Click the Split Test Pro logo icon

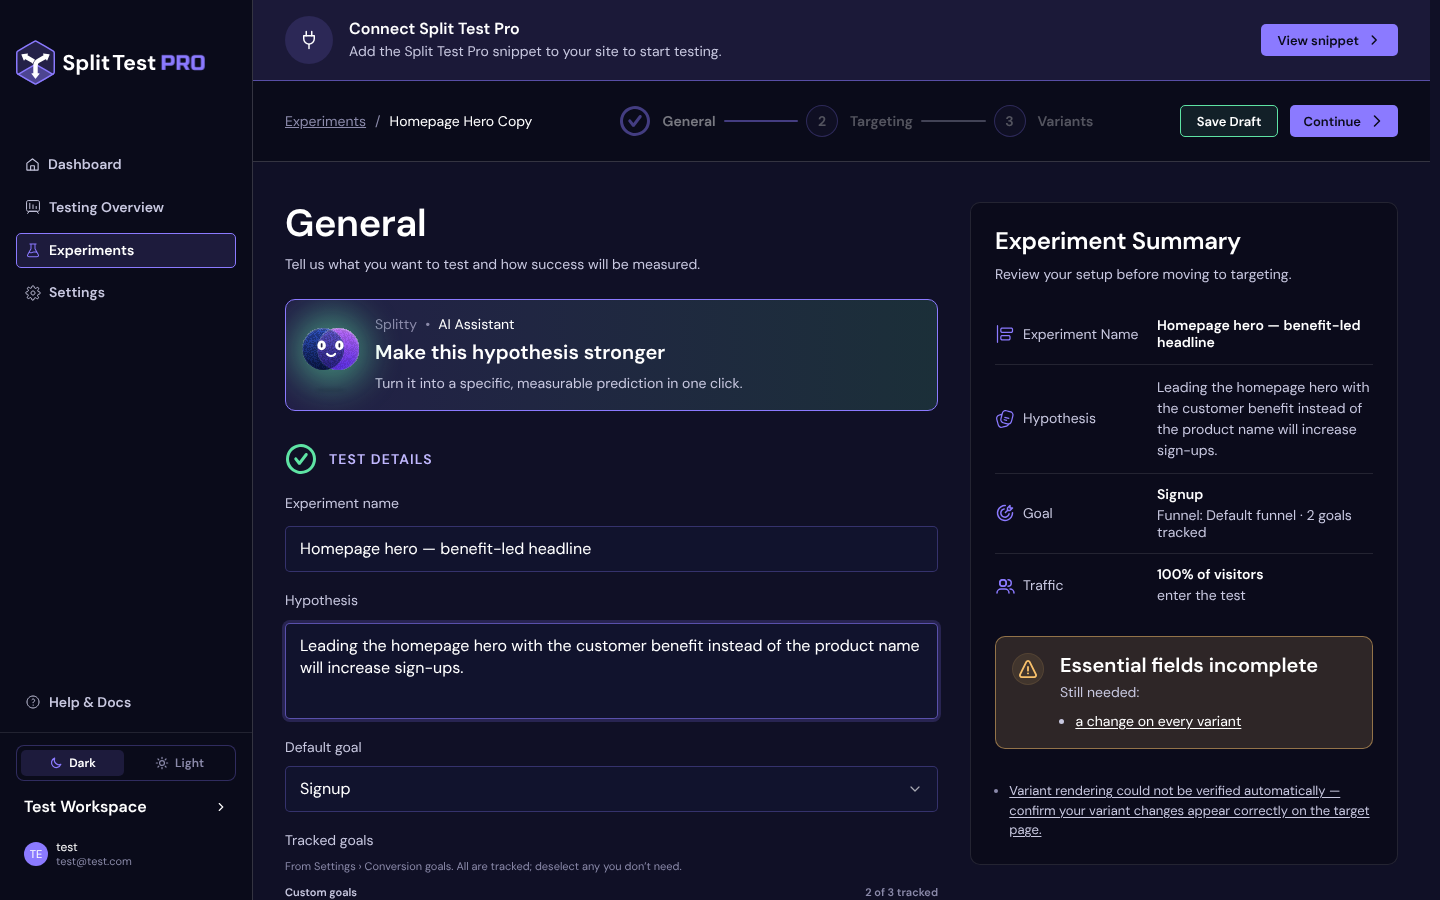tap(35, 63)
